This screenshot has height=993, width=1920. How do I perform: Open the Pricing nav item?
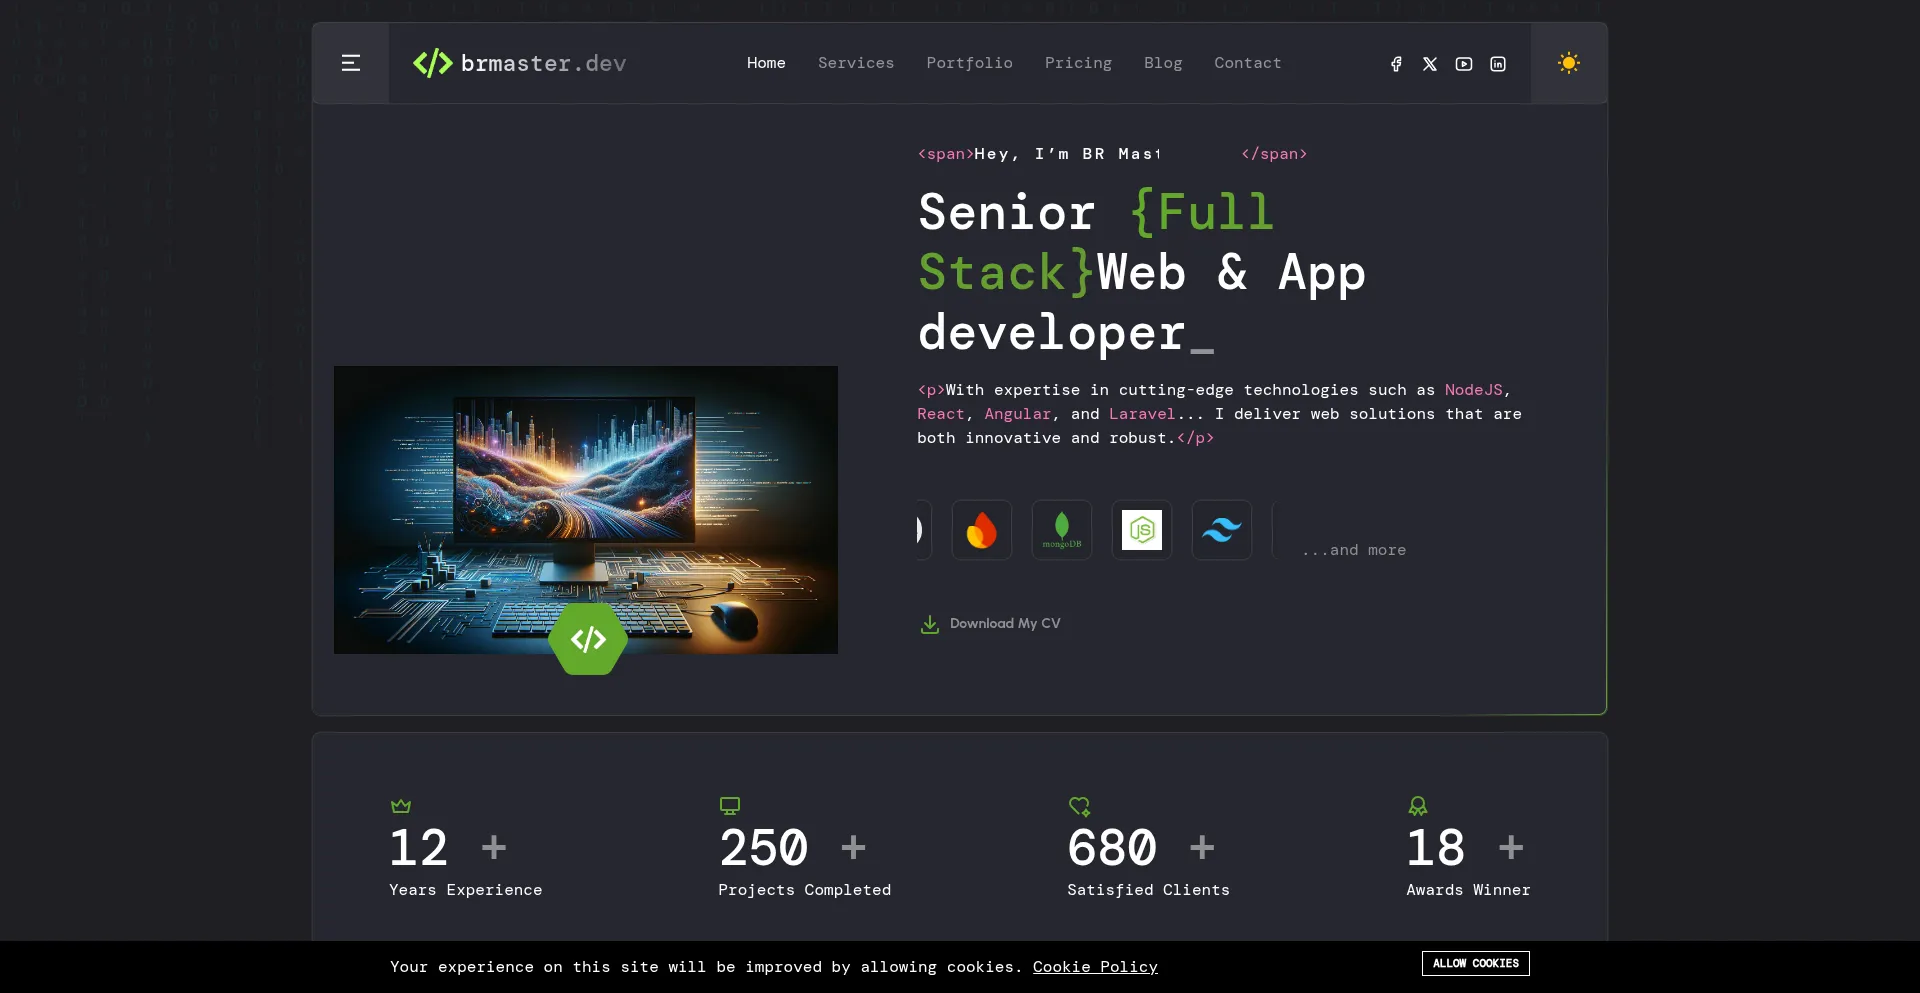1078,63
